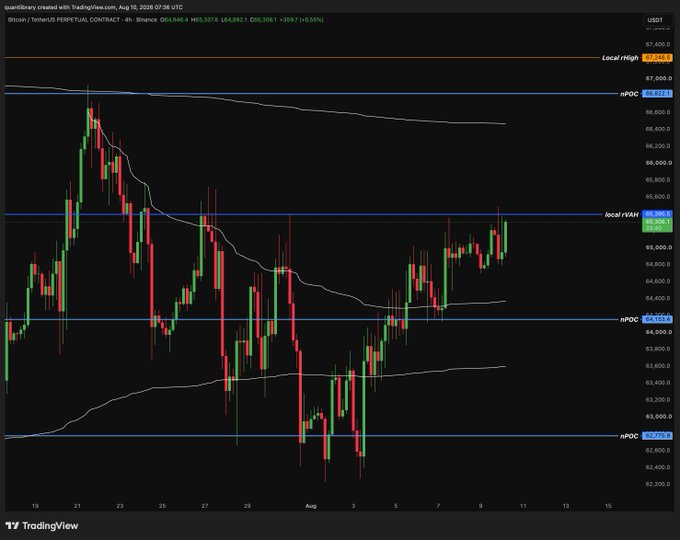Click the green current price tag 65,306.1

tap(657, 225)
